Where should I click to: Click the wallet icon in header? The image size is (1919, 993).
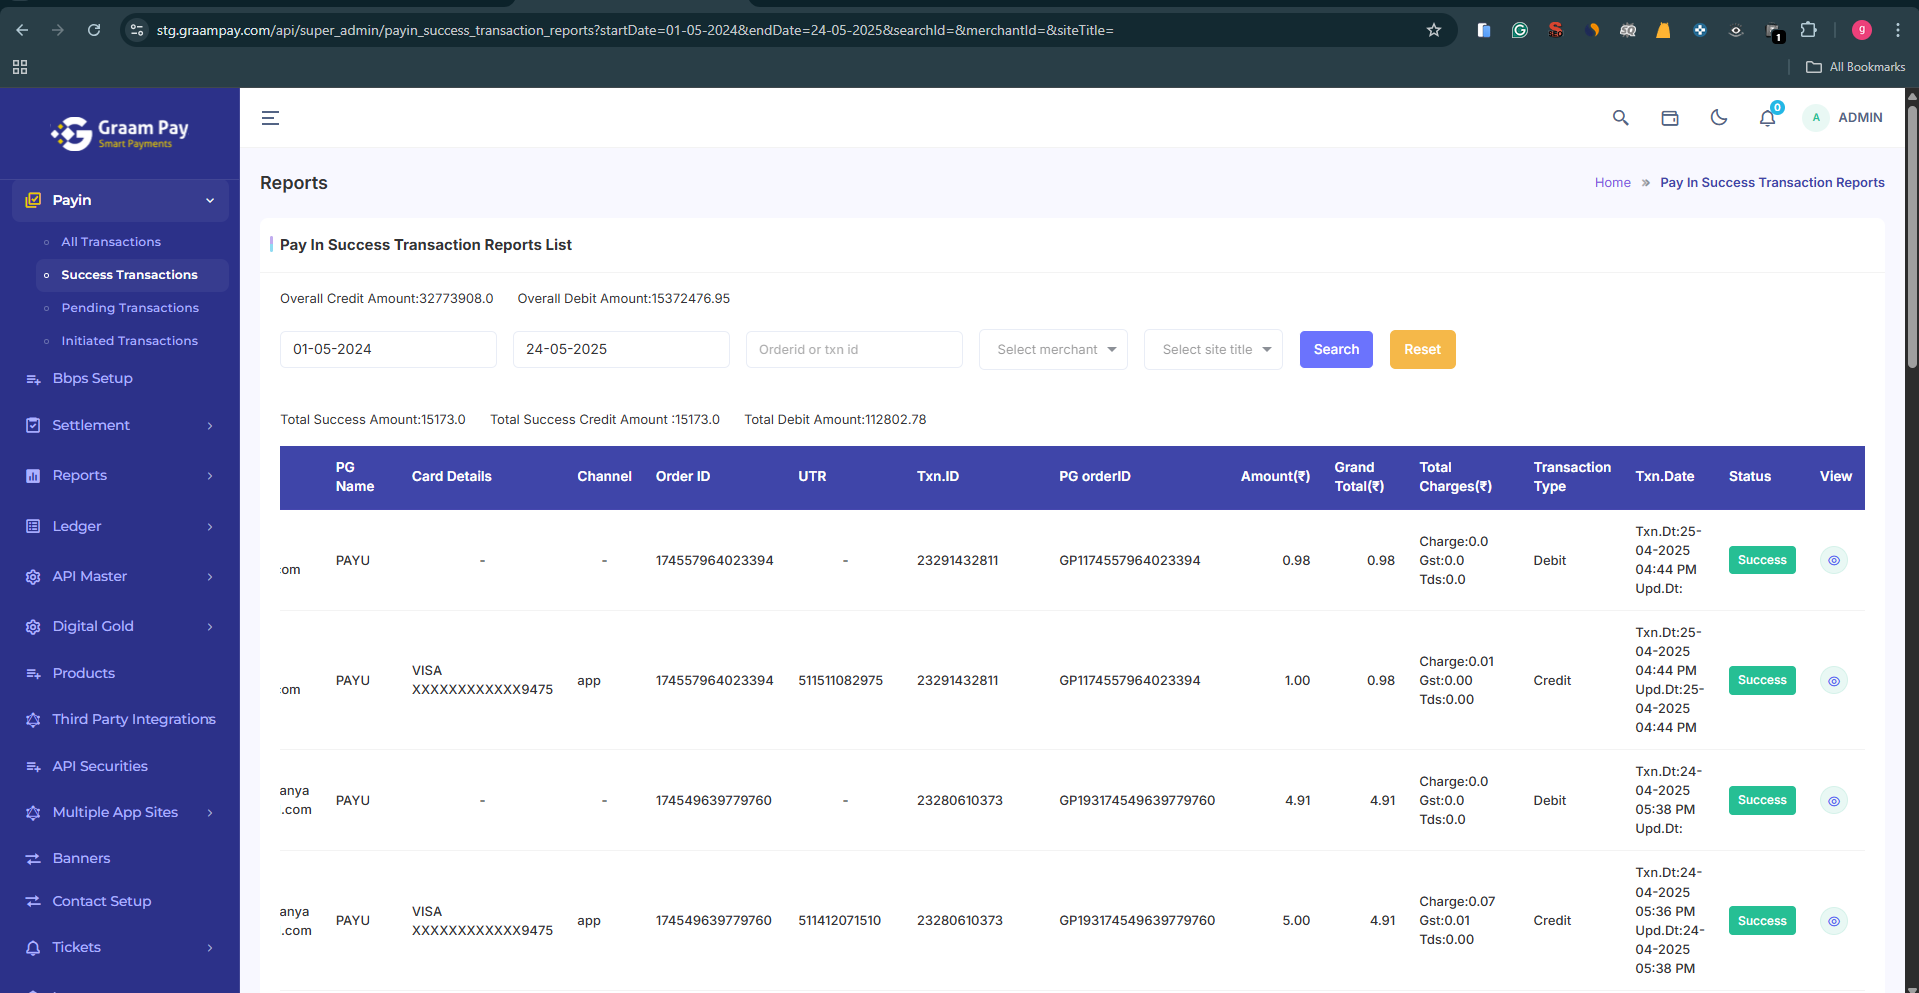(1669, 118)
